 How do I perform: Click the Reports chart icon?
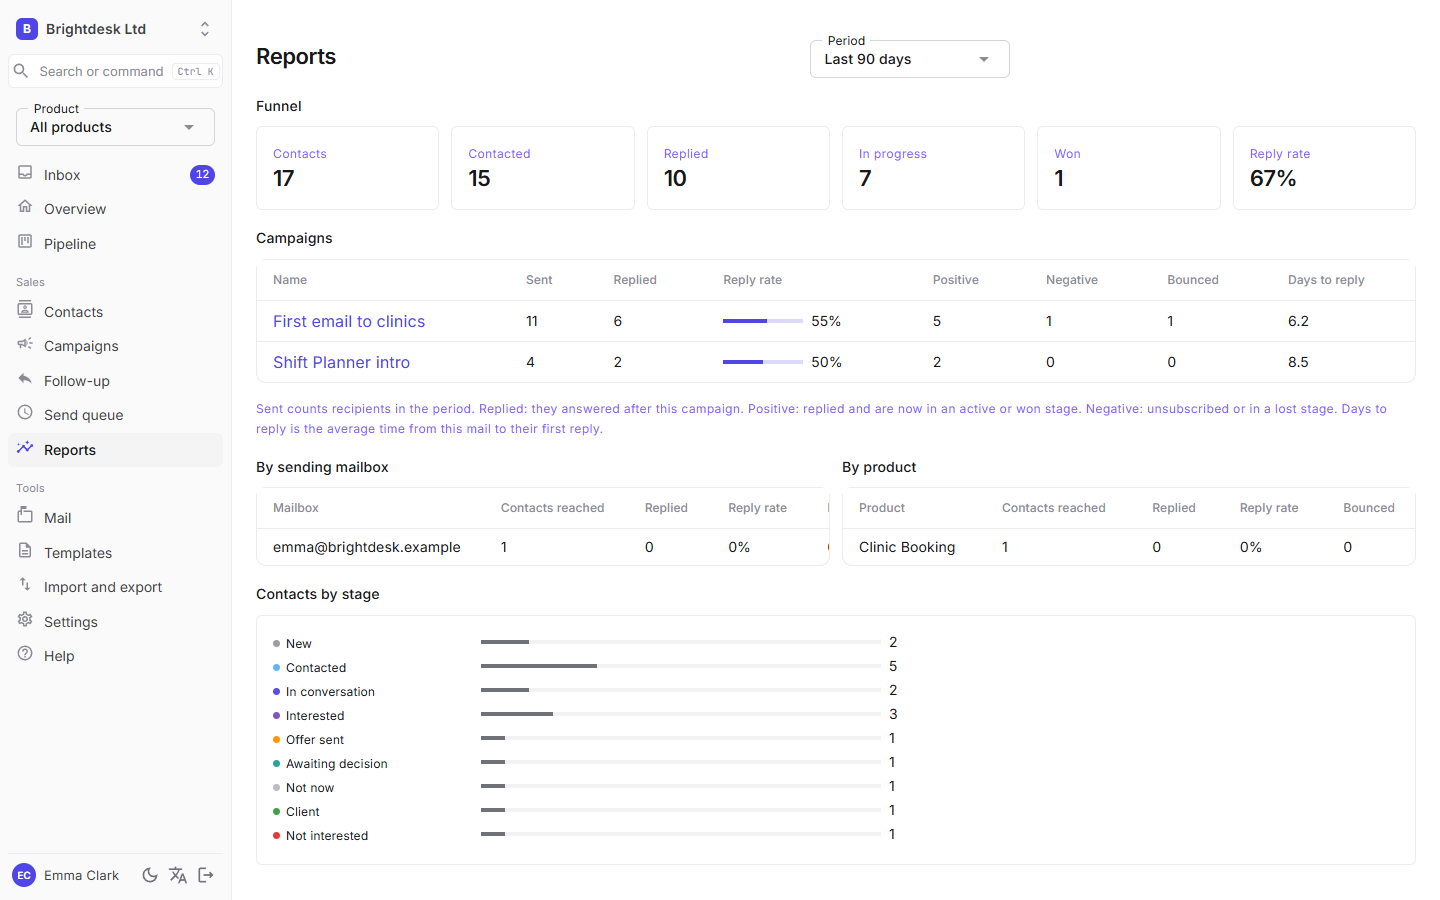point(25,448)
